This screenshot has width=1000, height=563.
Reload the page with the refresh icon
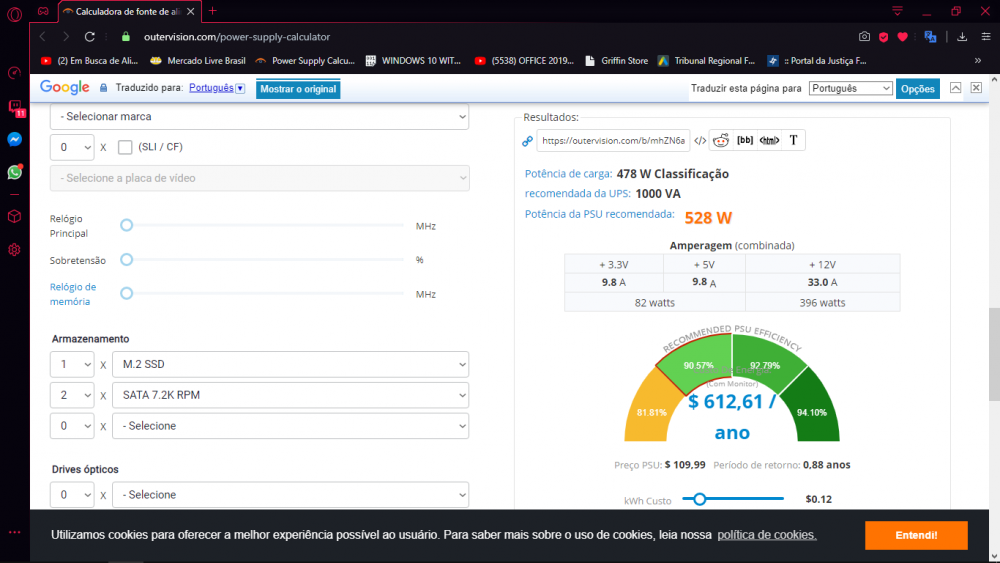(x=90, y=37)
